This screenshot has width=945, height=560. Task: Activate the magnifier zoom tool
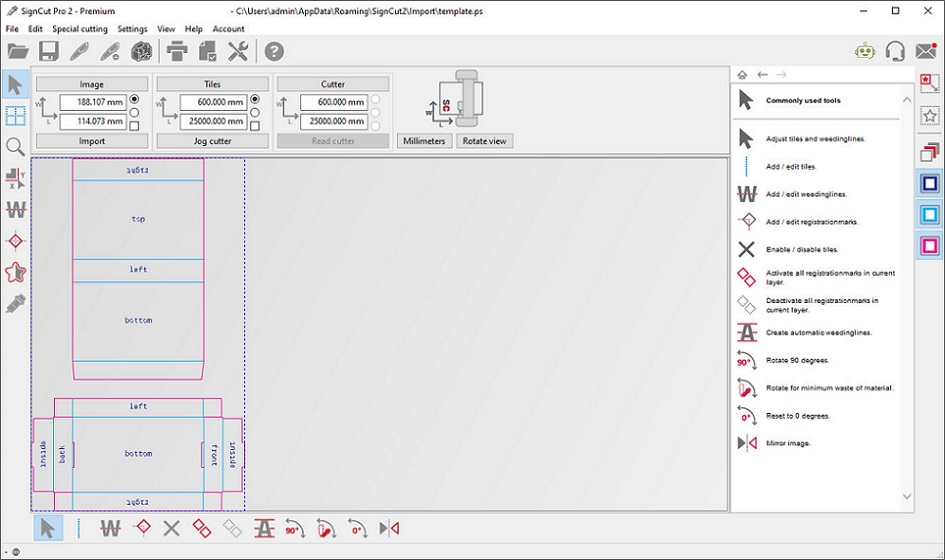[x=15, y=147]
